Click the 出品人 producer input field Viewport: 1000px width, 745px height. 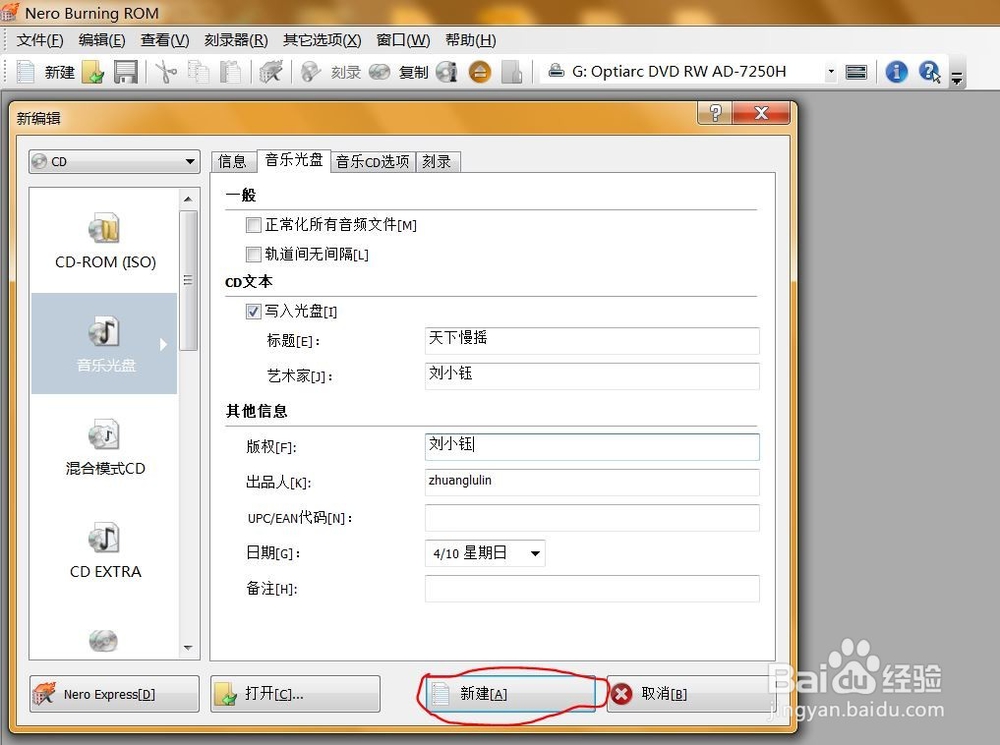tap(592, 482)
